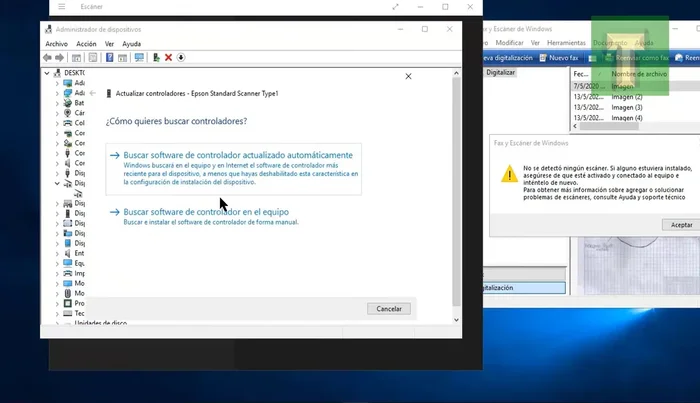Expand the Bat node chevron
The image size is (700, 403).
pos(57,103)
